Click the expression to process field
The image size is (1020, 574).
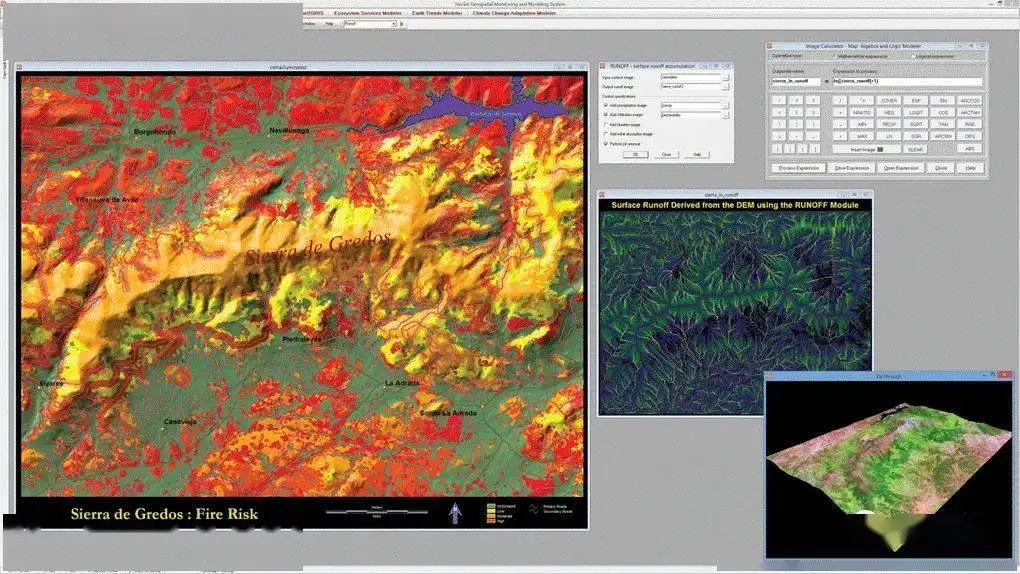point(907,81)
